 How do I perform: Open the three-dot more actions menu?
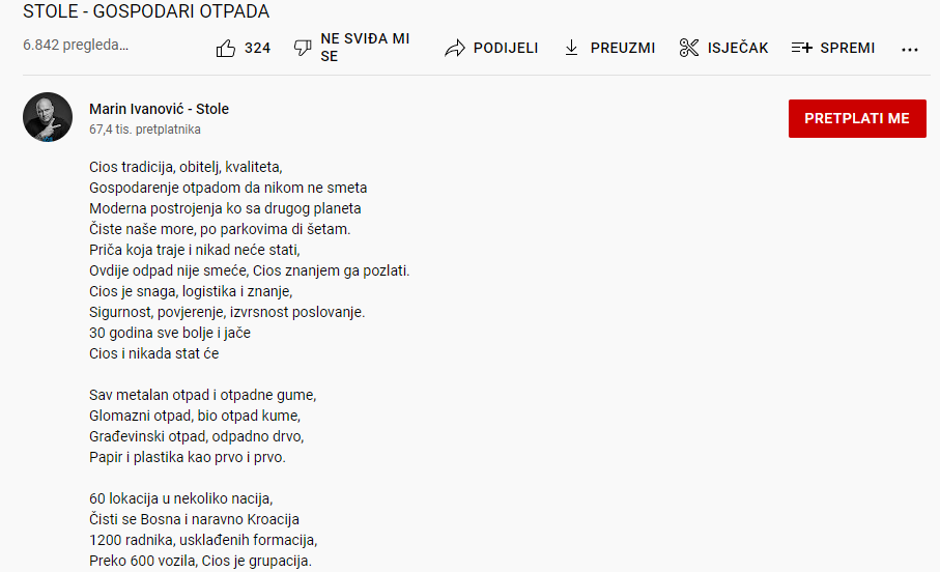point(909,49)
